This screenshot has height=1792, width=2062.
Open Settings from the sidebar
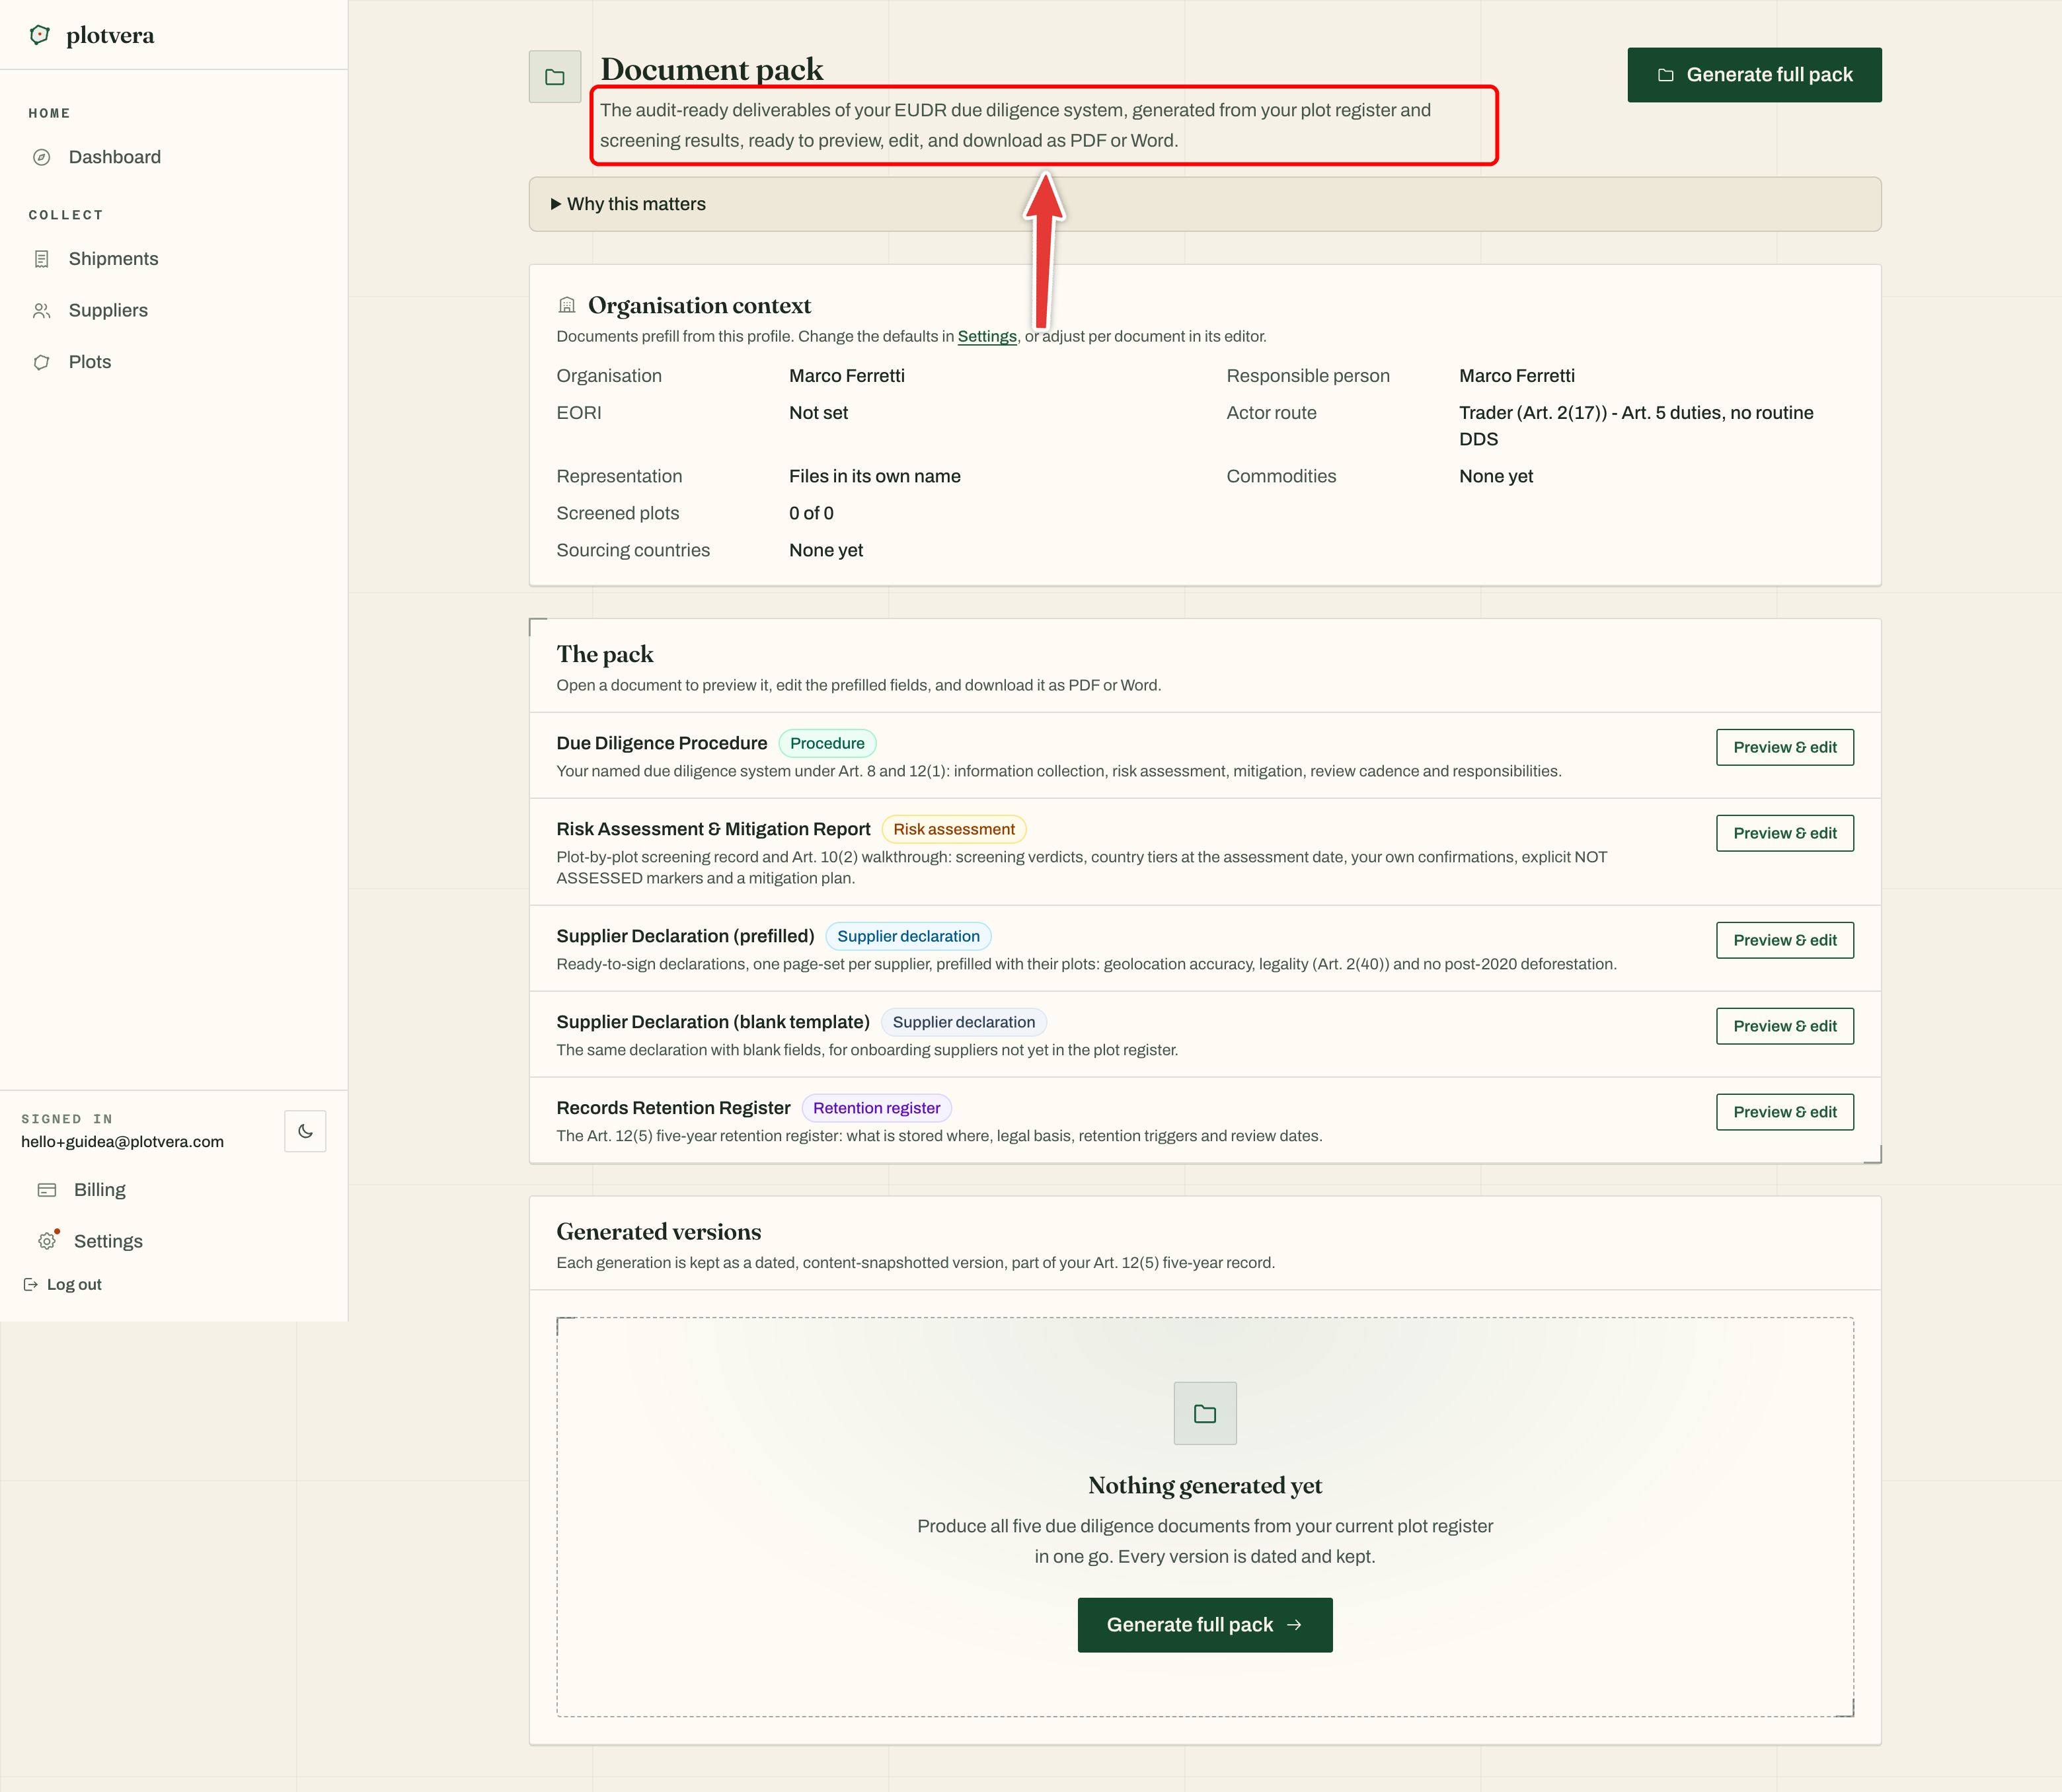108,1241
